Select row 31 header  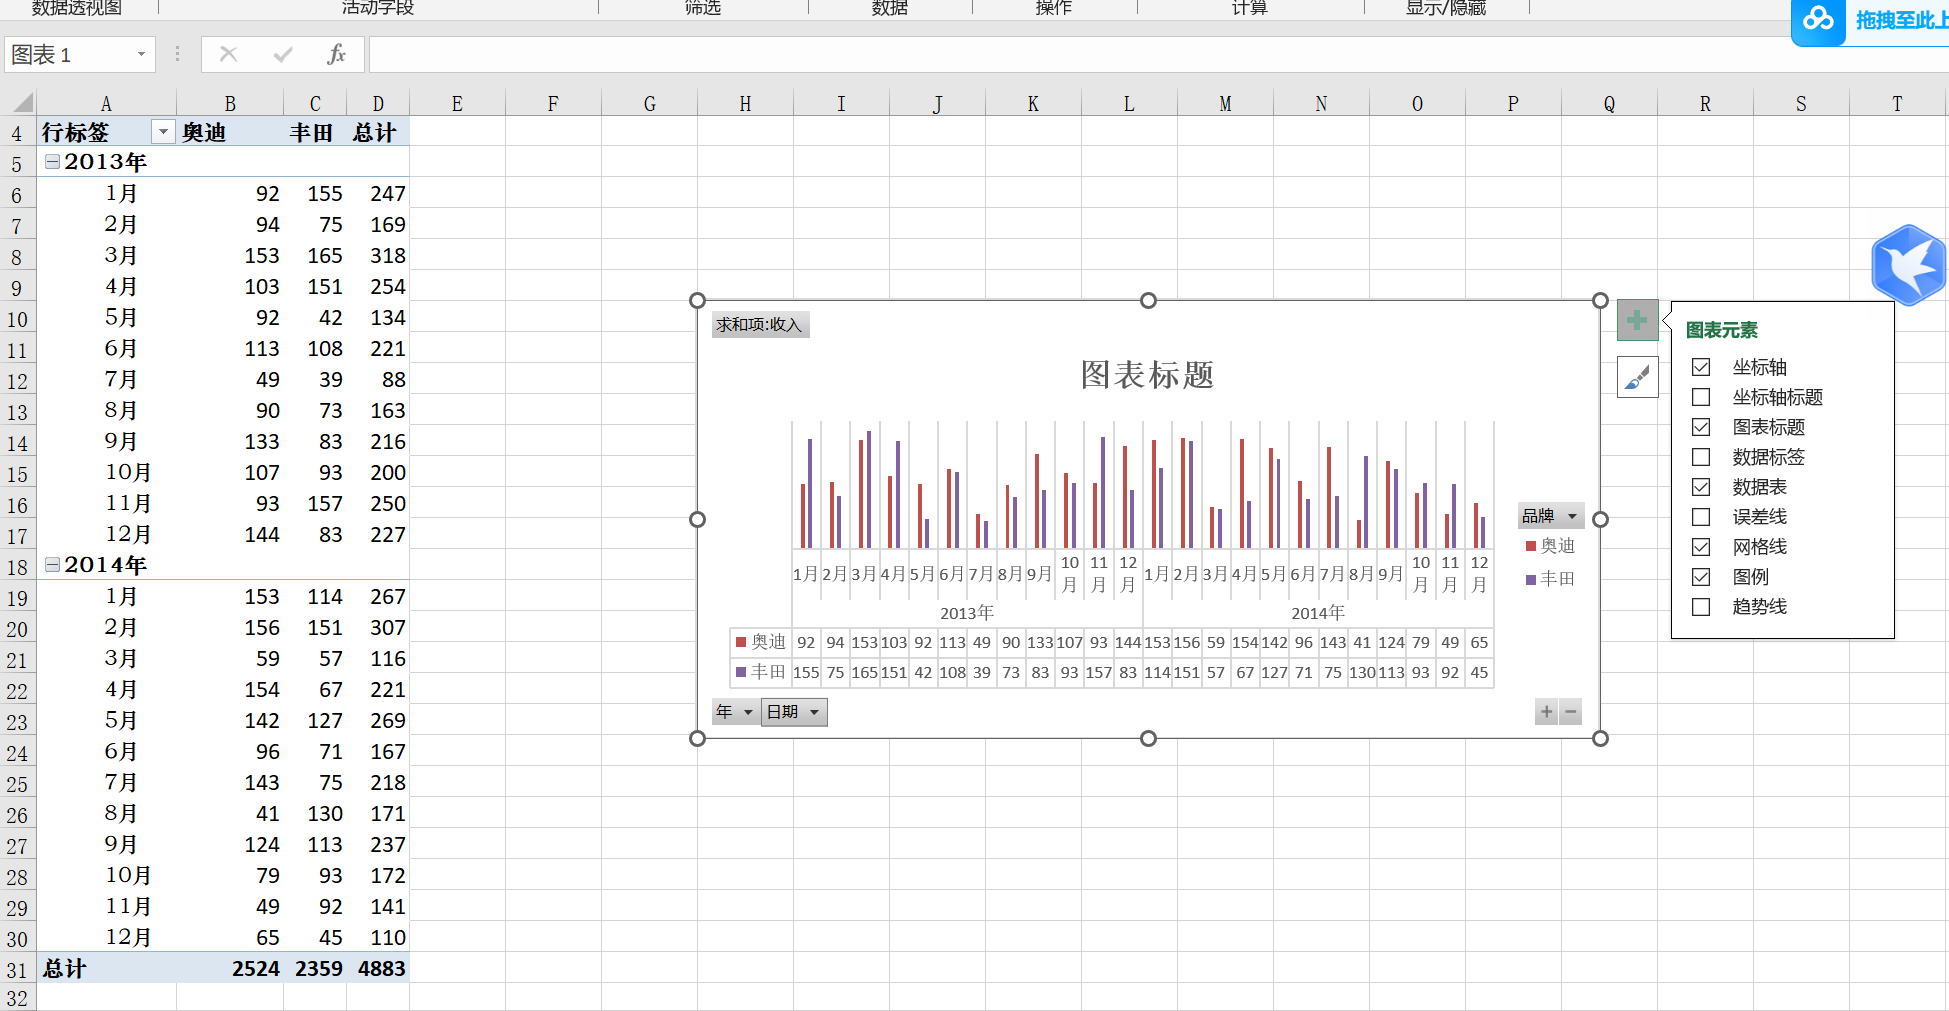[17, 969]
